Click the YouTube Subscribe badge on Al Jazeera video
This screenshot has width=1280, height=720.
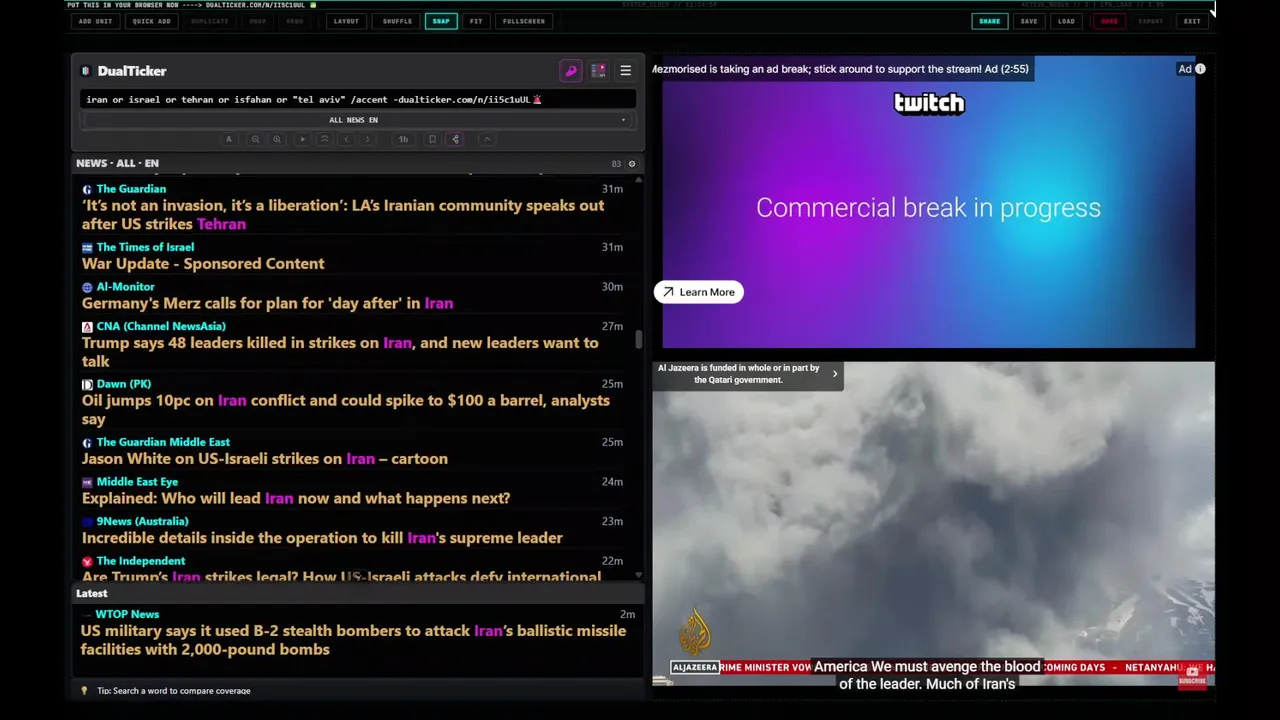coord(1191,676)
